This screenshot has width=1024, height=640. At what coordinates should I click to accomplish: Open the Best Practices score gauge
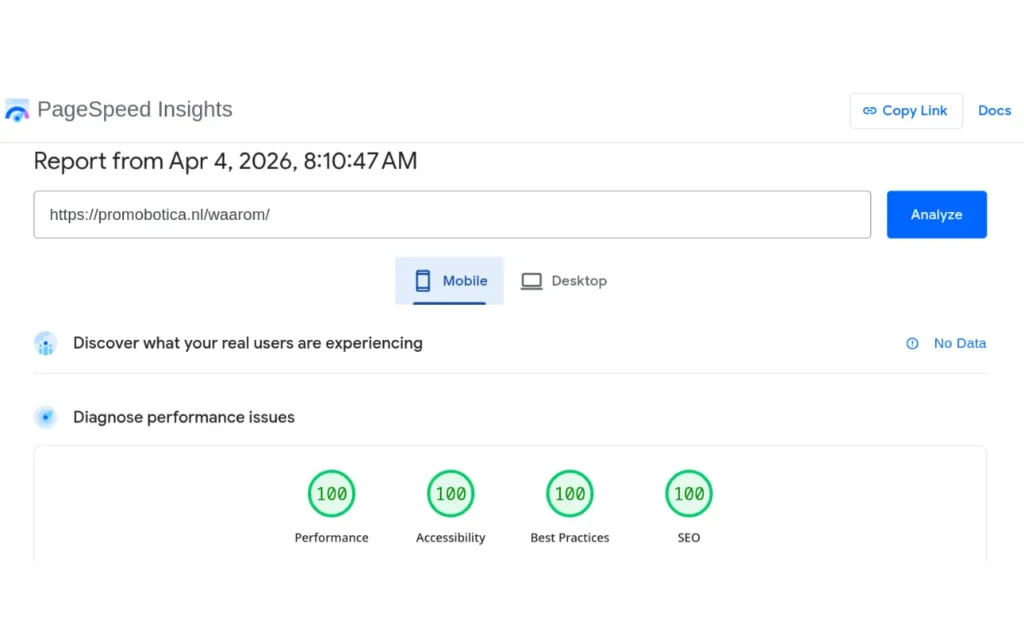569,493
